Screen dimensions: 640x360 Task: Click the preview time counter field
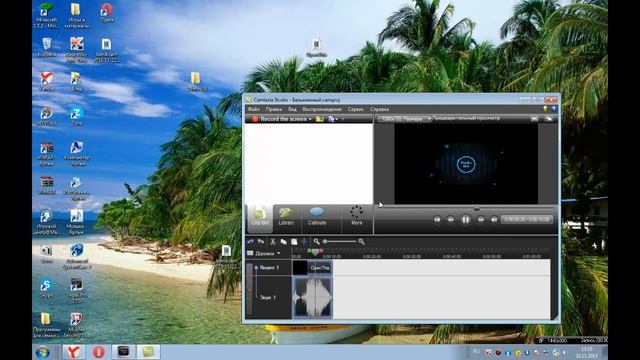(527, 219)
